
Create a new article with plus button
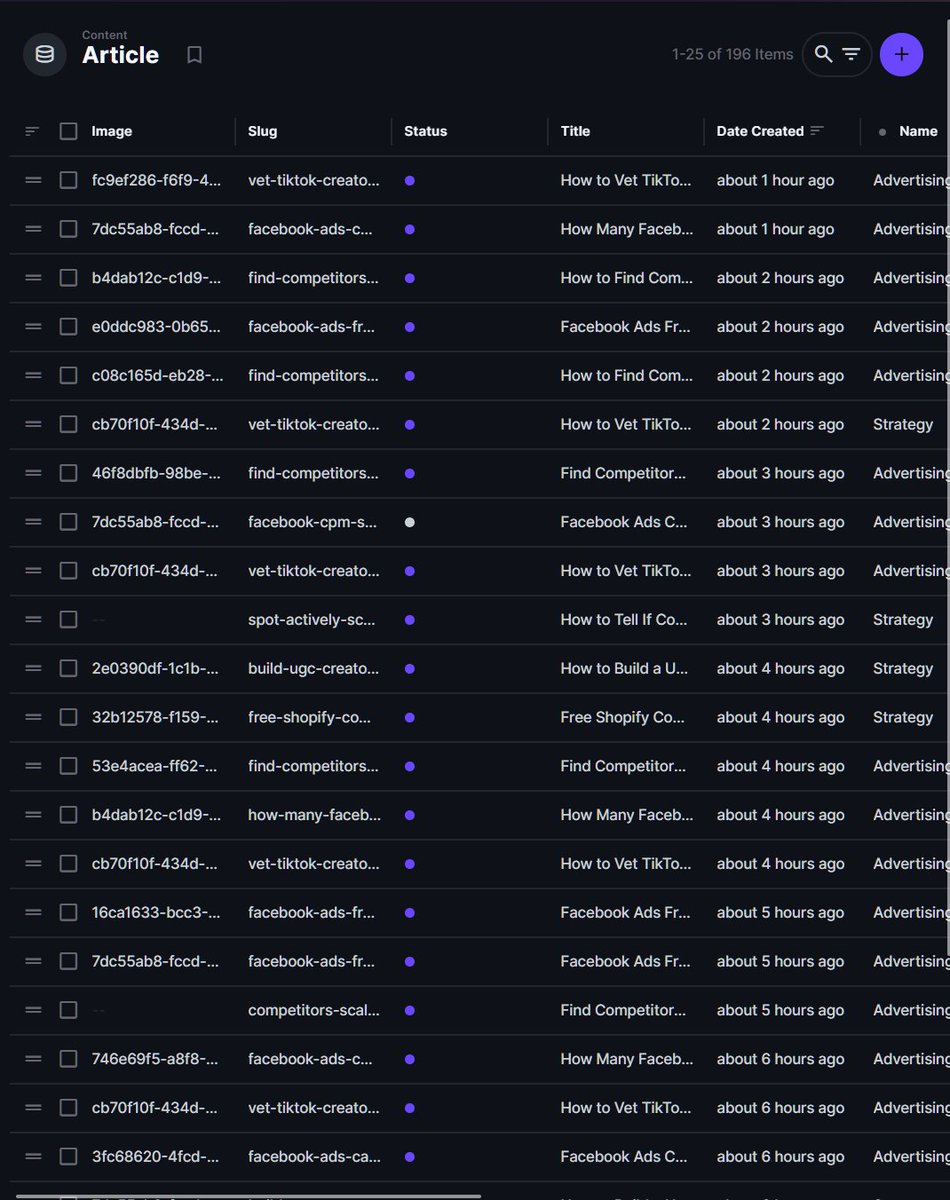pyautogui.click(x=901, y=54)
